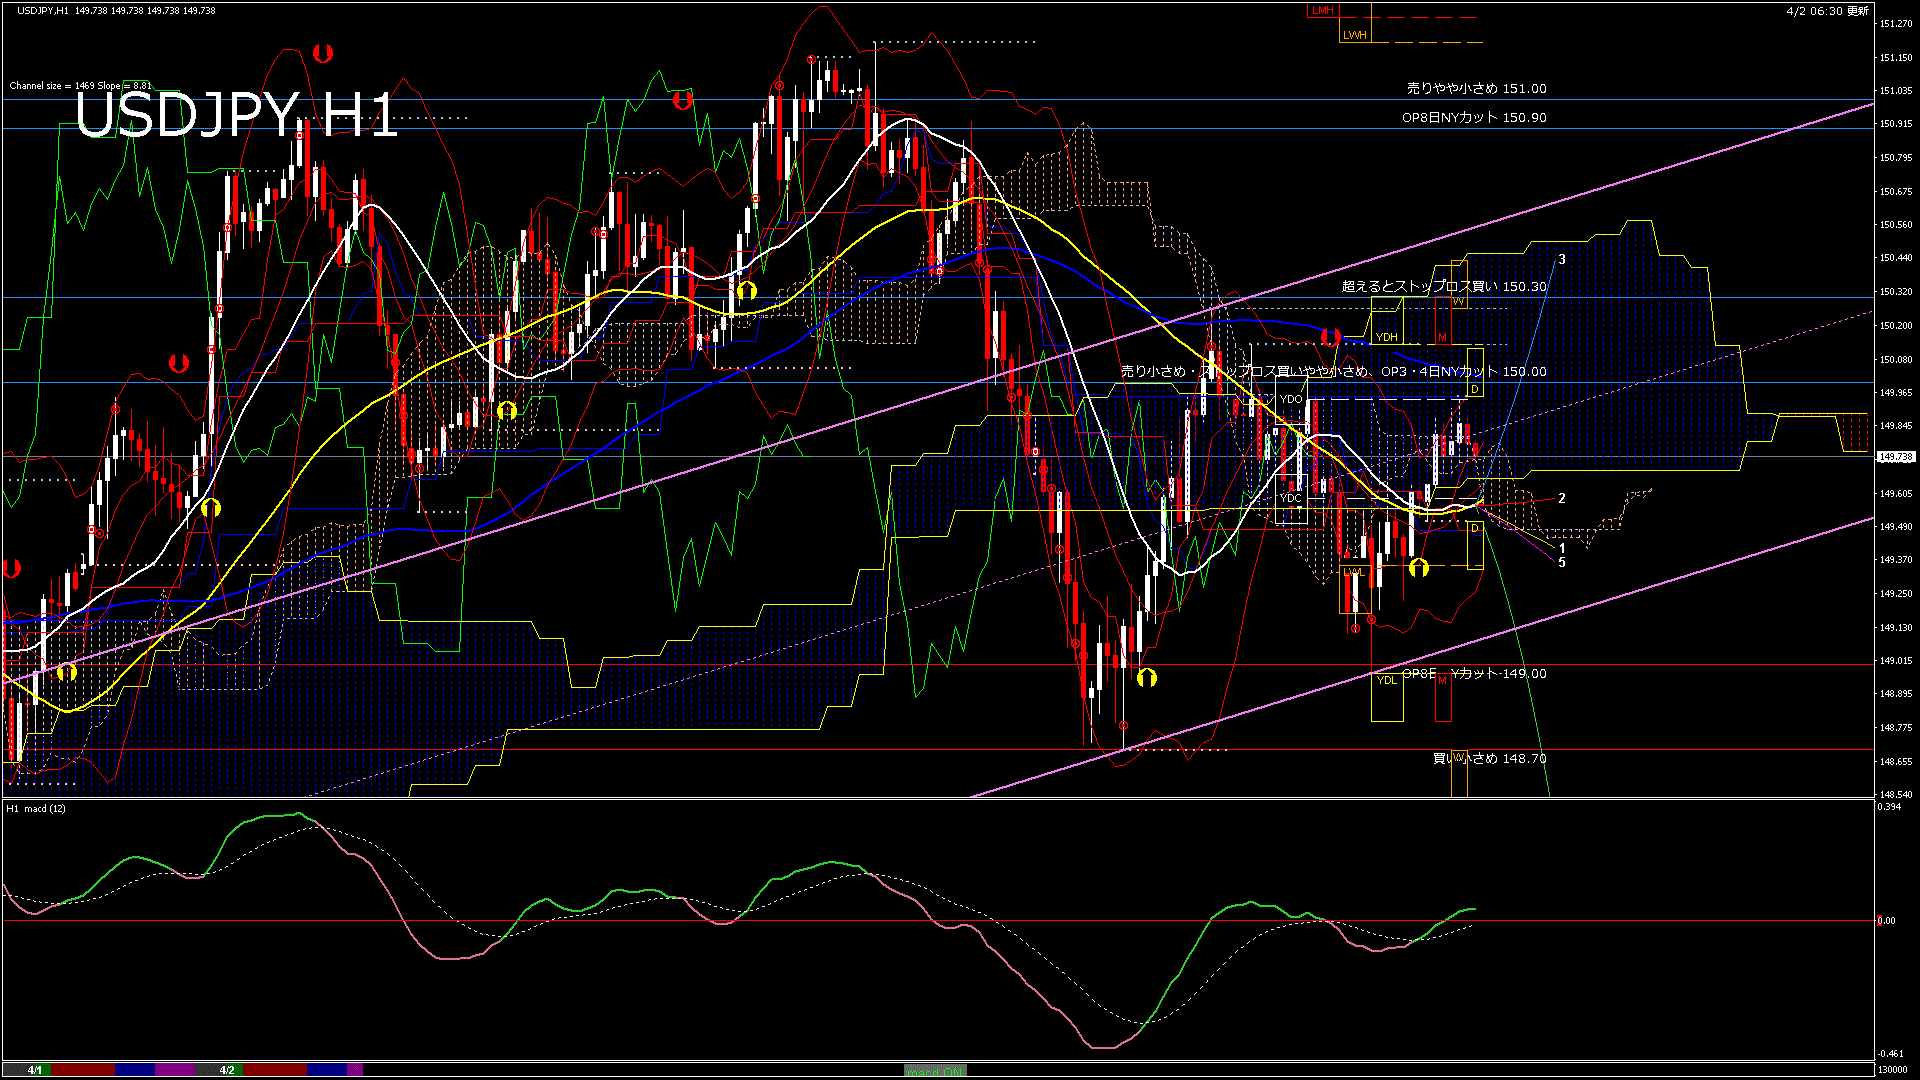
Task: Click red sell arrow just below 151.00 line
Action: point(682,100)
